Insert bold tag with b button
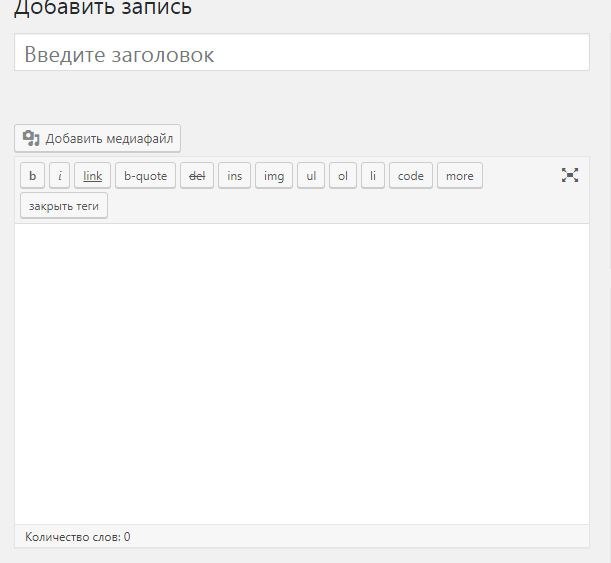 pos(32,176)
